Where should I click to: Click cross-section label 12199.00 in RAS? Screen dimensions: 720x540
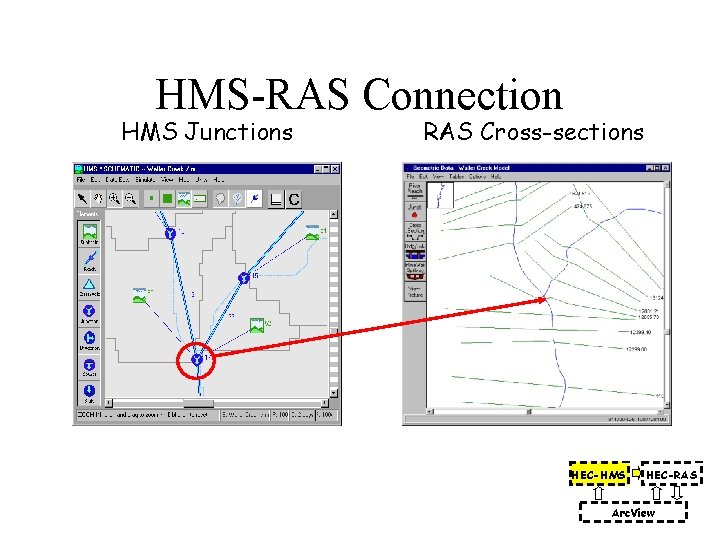(x=636, y=349)
